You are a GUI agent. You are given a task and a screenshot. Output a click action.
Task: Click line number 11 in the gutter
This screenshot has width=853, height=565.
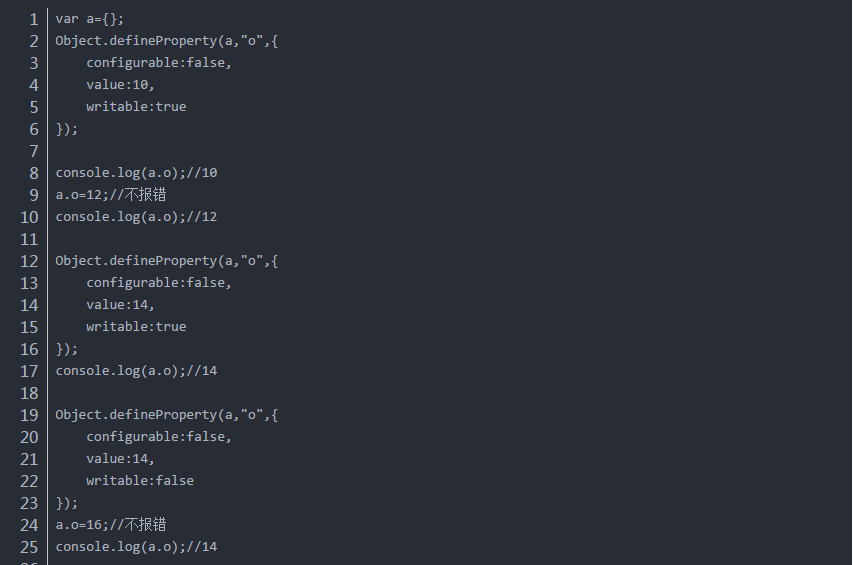[29, 239]
